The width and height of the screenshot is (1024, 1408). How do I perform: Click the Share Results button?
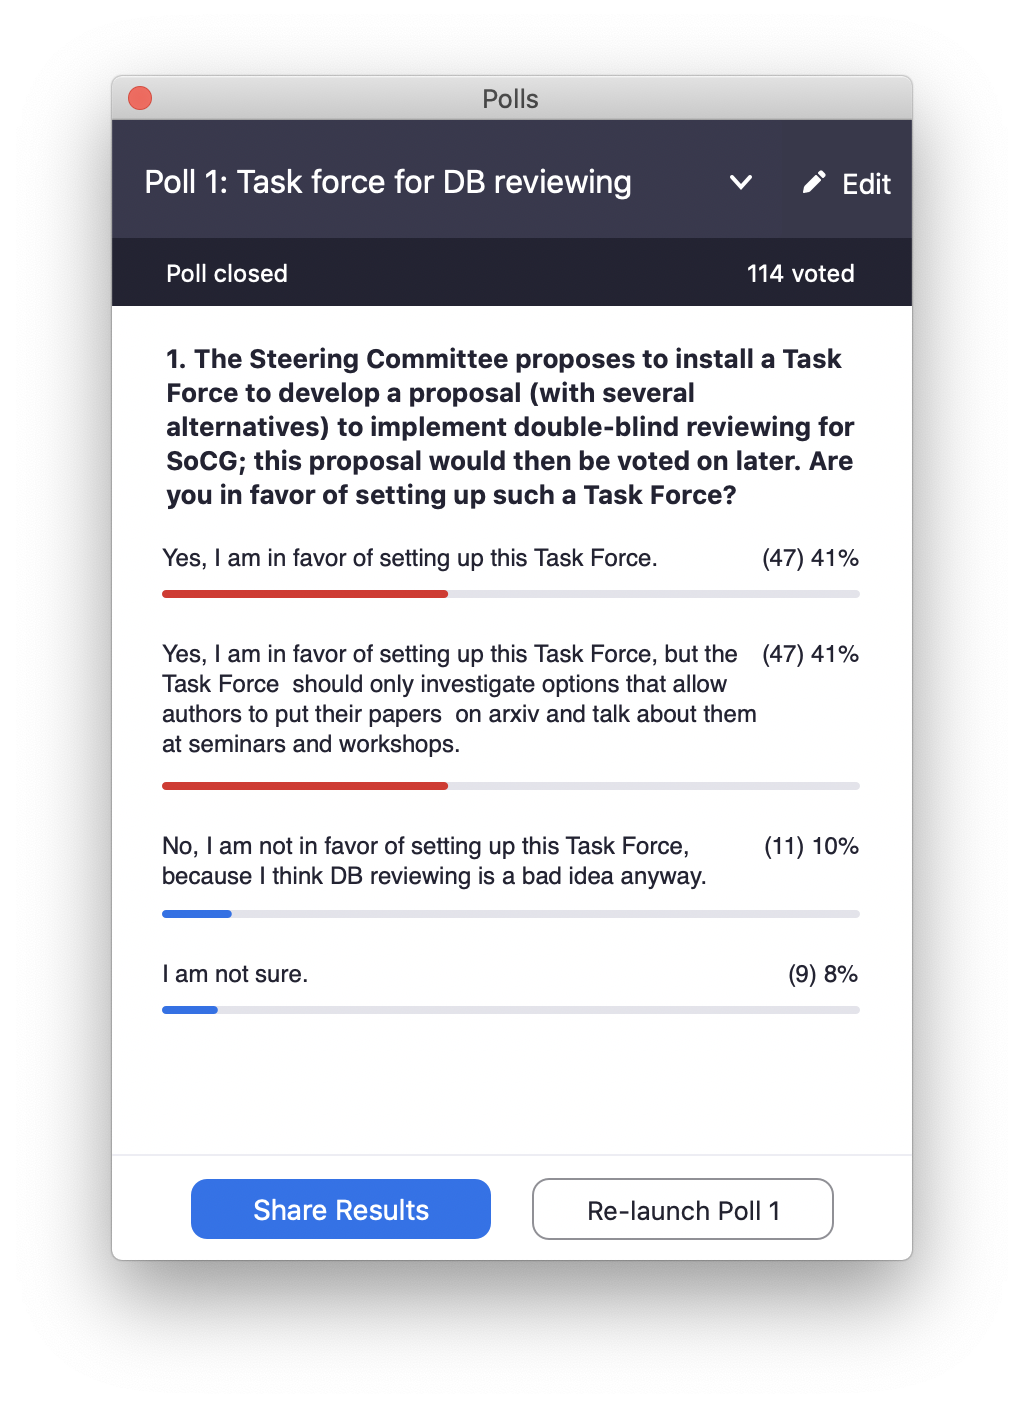click(x=341, y=1209)
